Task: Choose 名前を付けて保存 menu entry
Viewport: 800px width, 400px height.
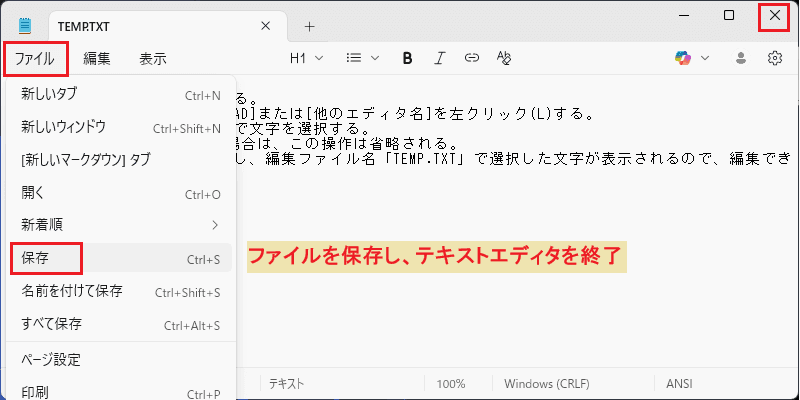Action: pyautogui.click(x=119, y=291)
